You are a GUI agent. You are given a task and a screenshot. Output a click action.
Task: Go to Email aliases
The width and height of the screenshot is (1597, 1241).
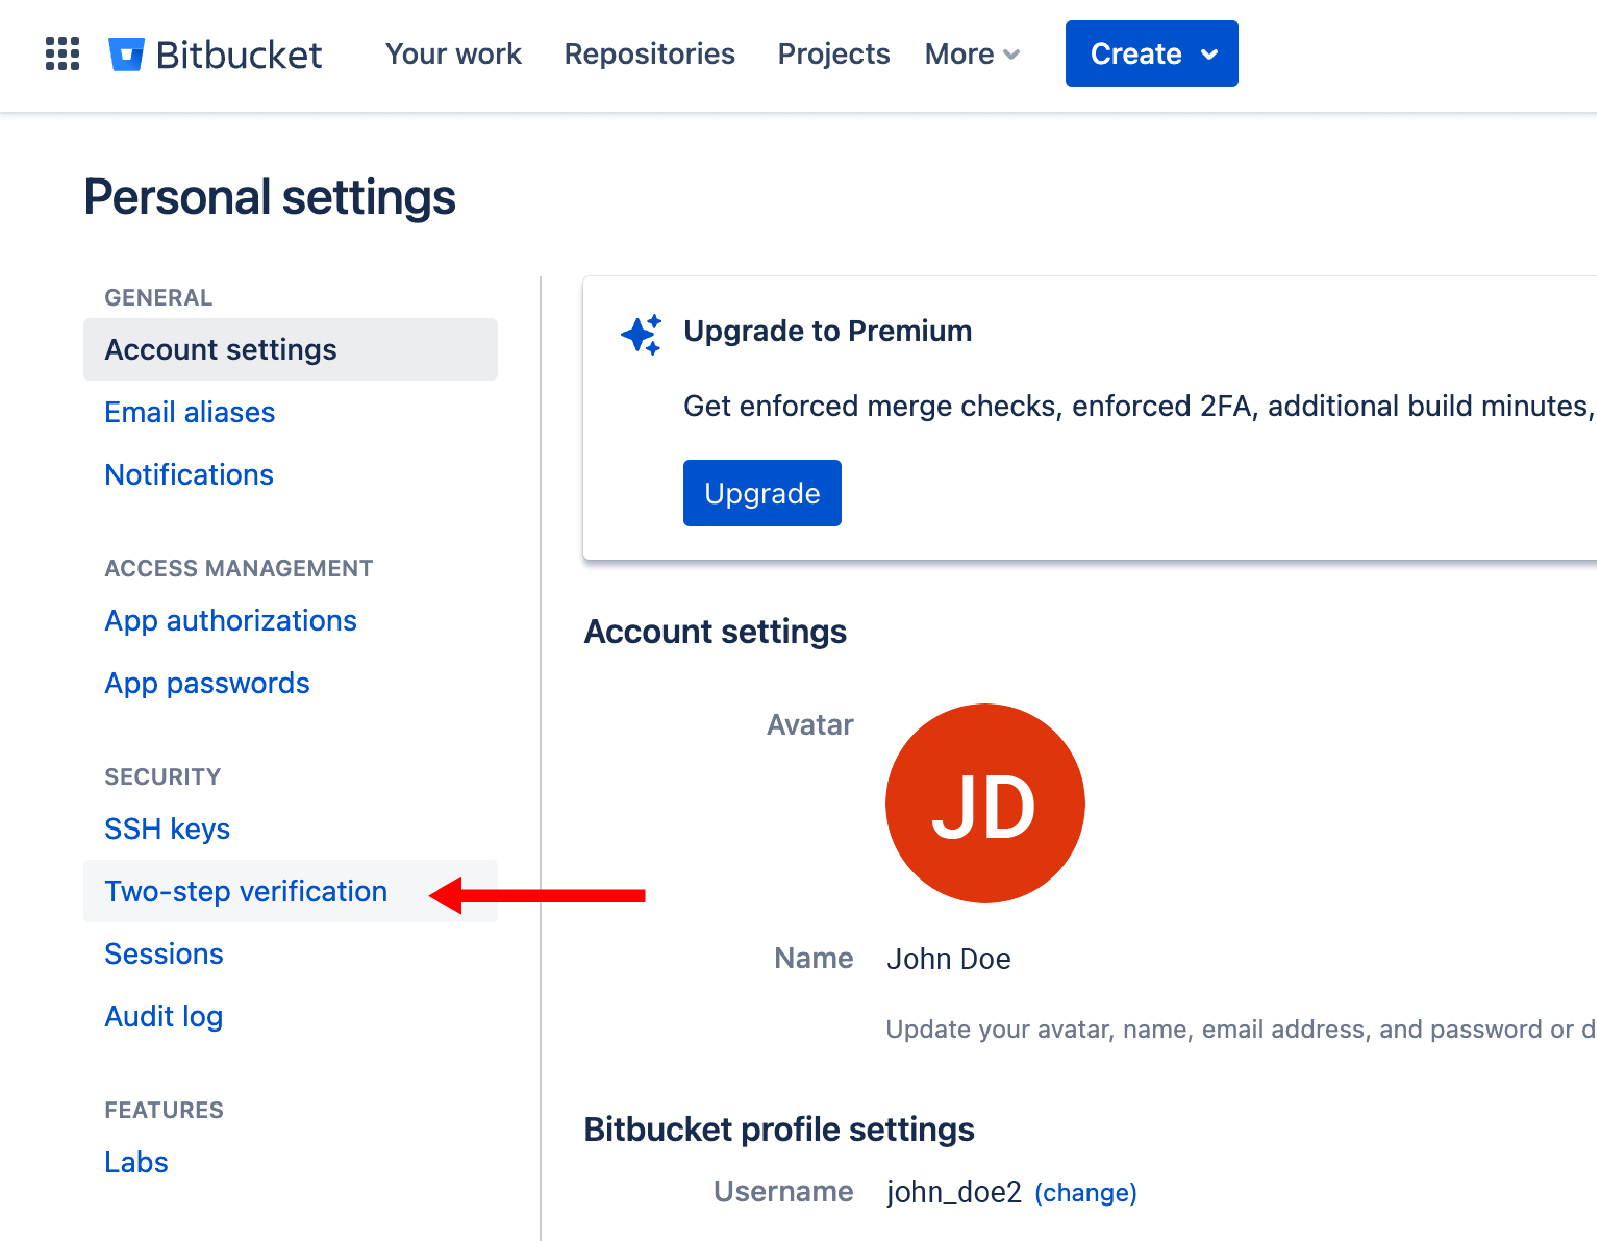(190, 412)
